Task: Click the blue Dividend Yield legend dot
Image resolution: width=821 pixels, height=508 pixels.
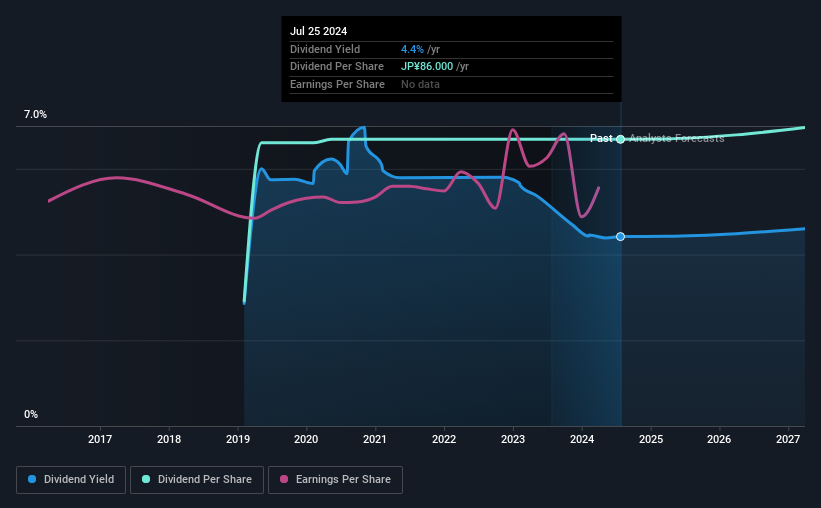Action: click(x=32, y=479)
